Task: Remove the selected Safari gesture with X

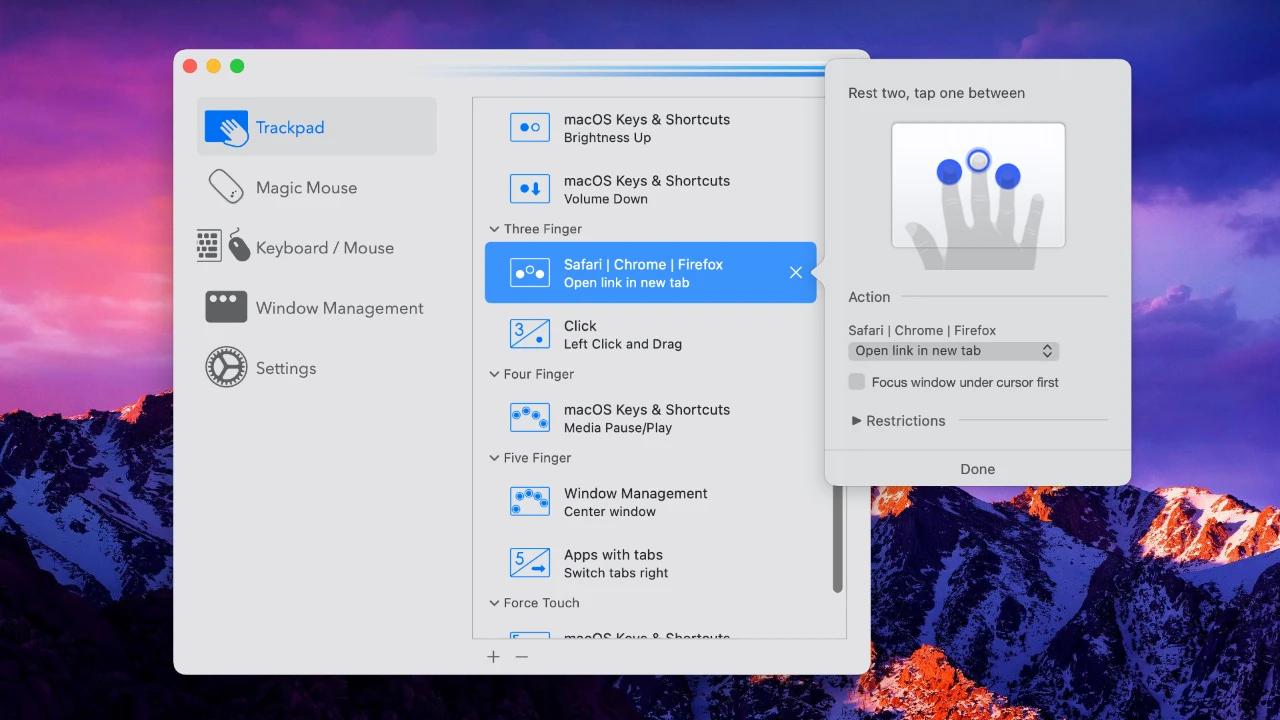Action: tap(796, 273)
